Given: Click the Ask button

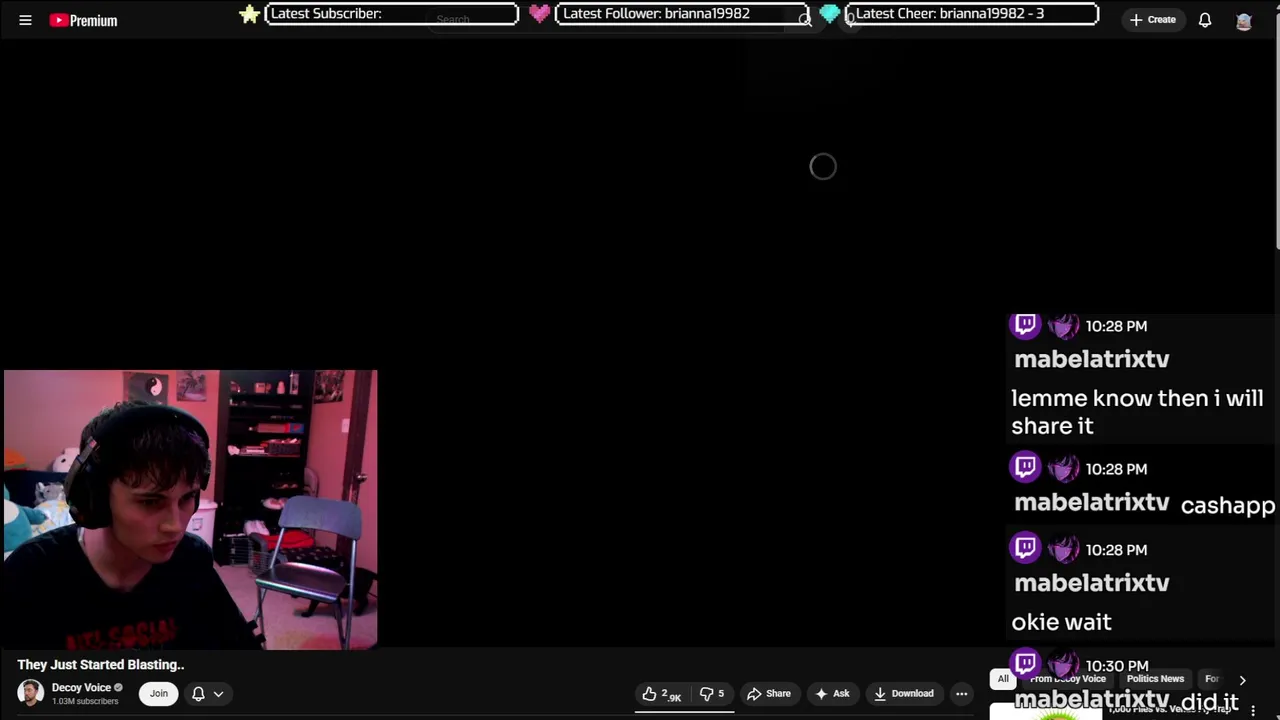Looking at the screenshot, I should click(832, 694).
